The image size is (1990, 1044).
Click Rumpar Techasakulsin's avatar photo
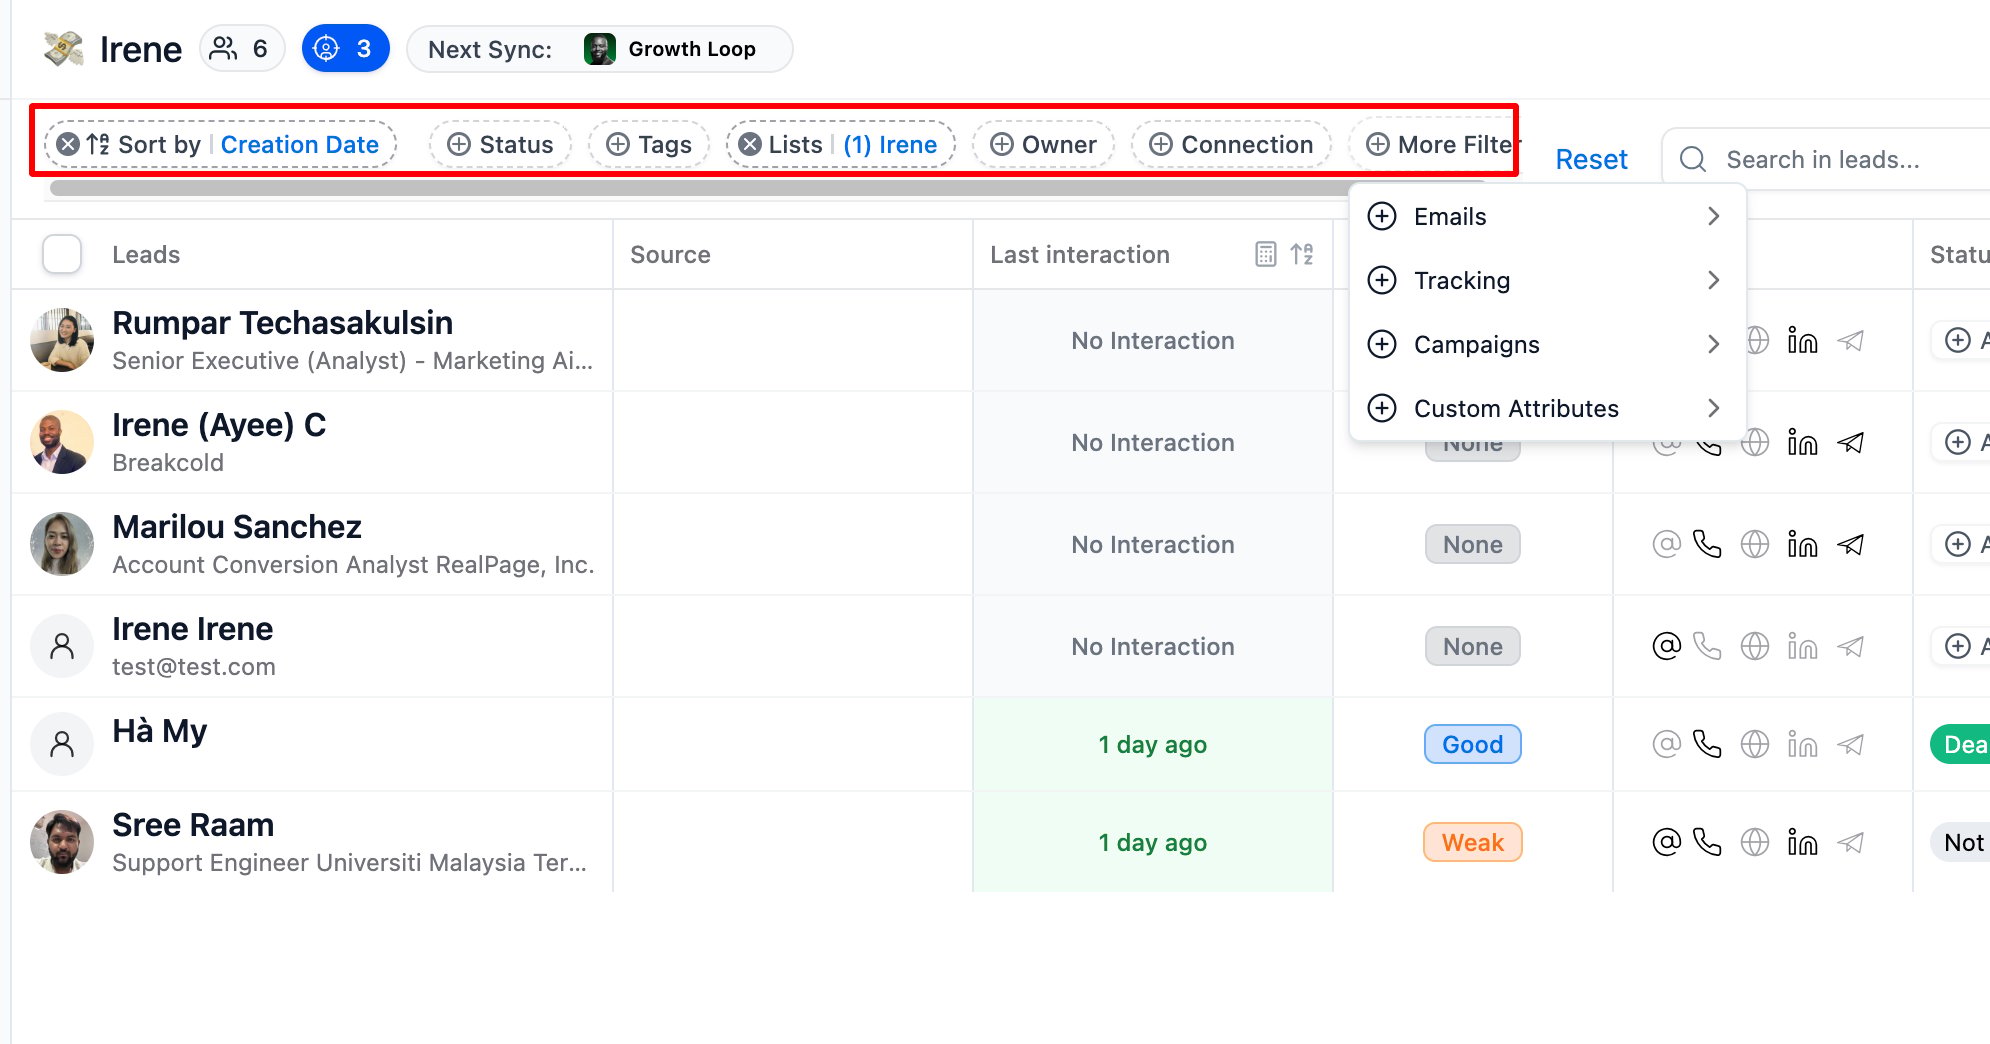click(x=62, y=340)
